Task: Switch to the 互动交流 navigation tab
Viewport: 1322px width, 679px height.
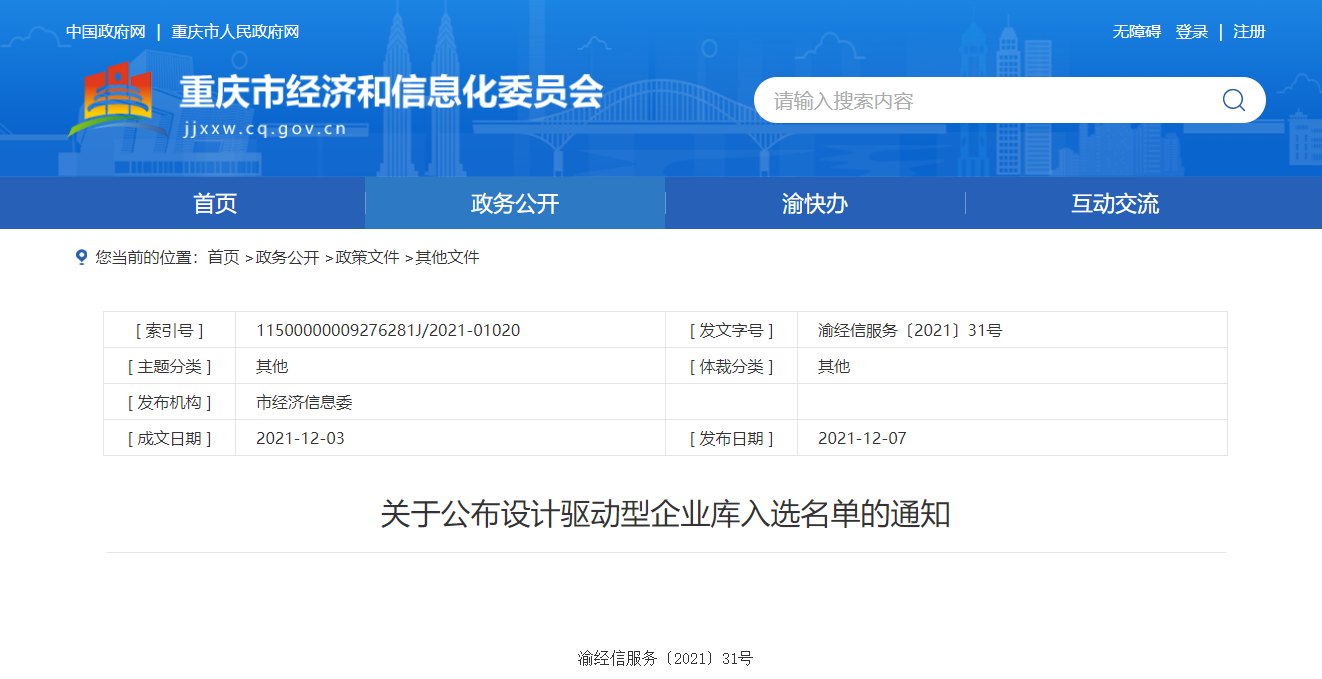Action: 1115,204
